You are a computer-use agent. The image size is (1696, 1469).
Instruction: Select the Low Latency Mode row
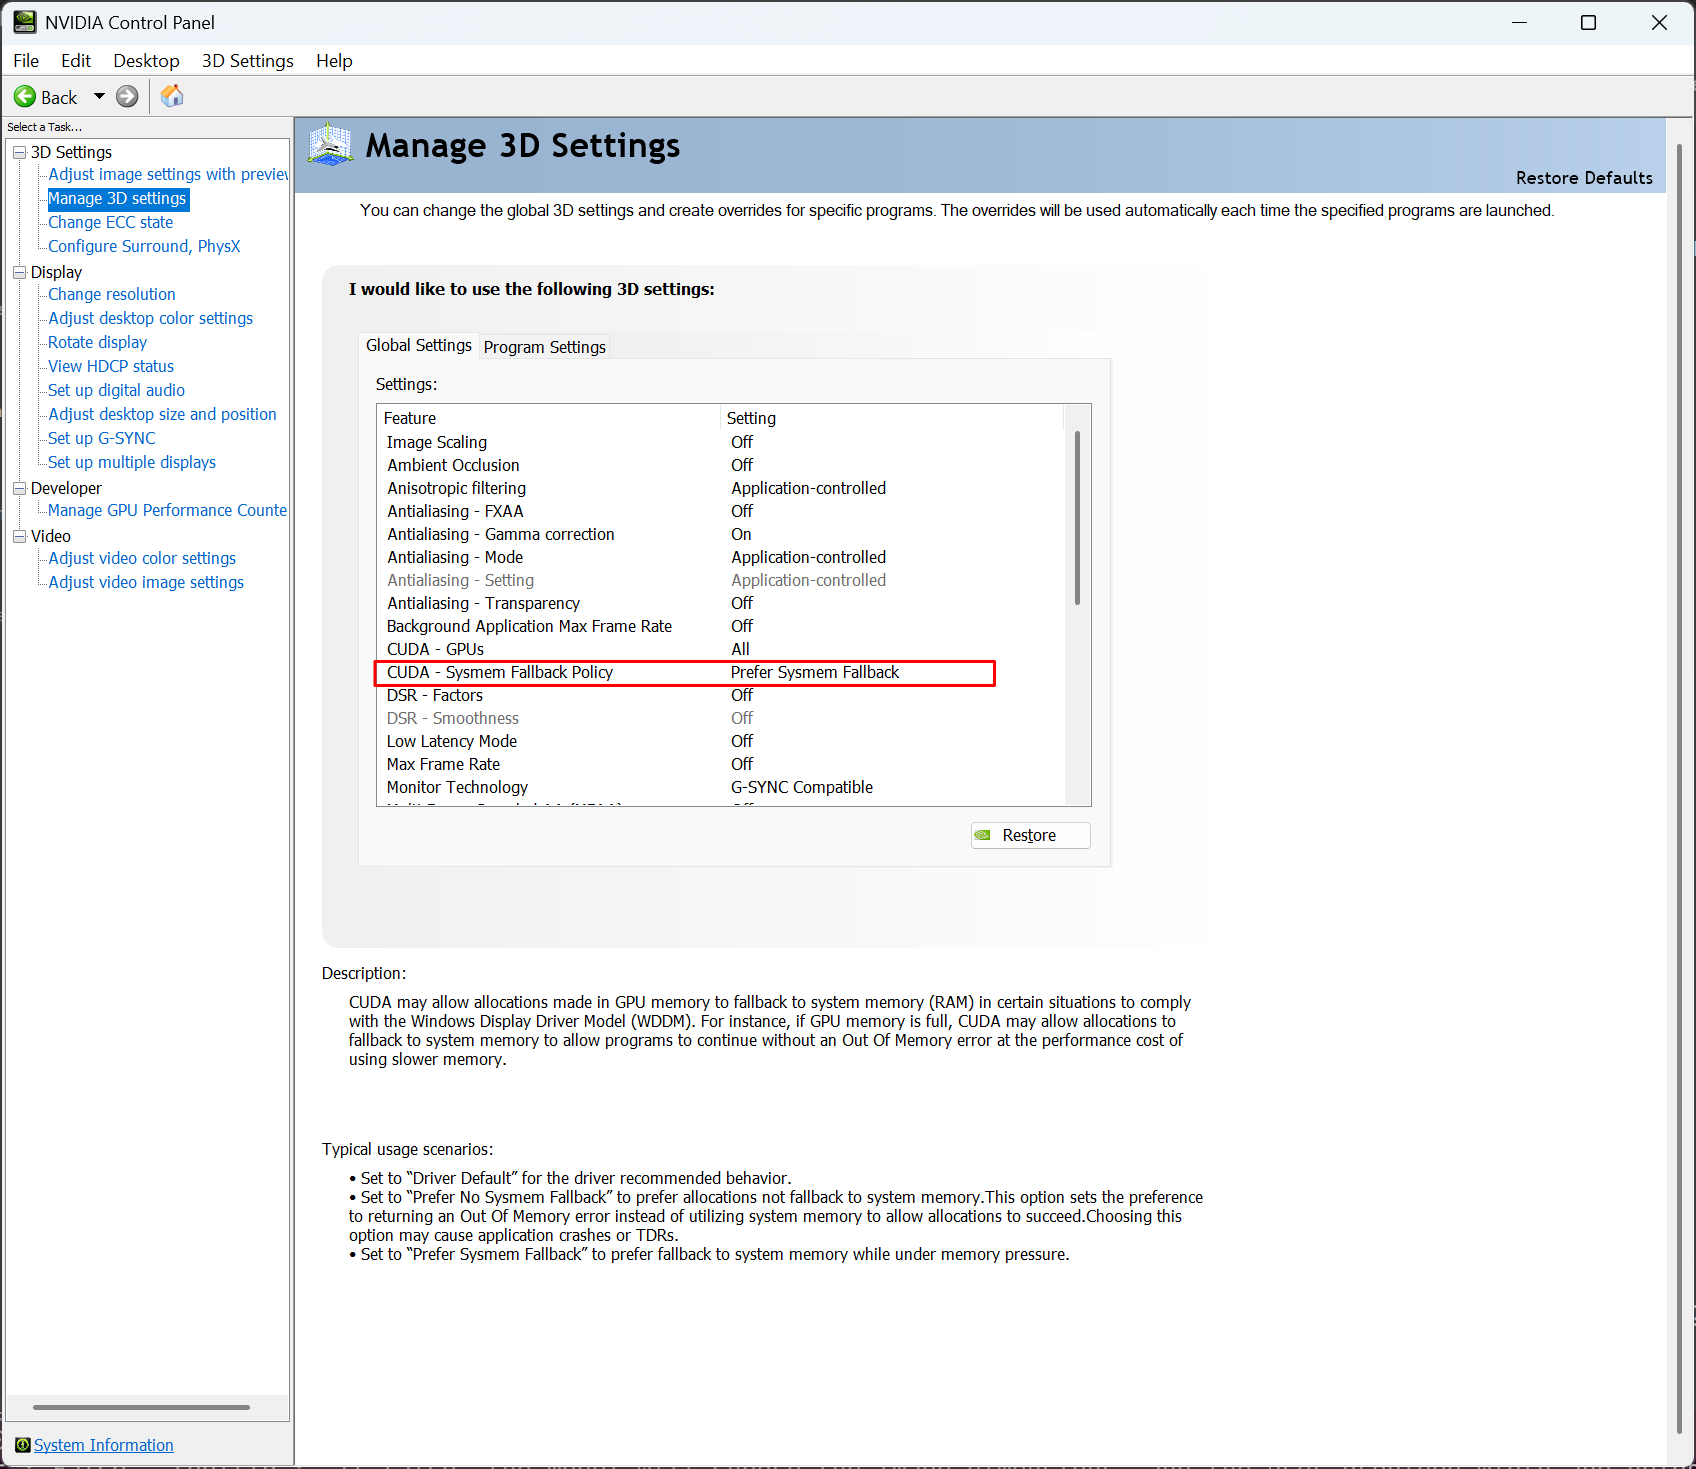720,741
